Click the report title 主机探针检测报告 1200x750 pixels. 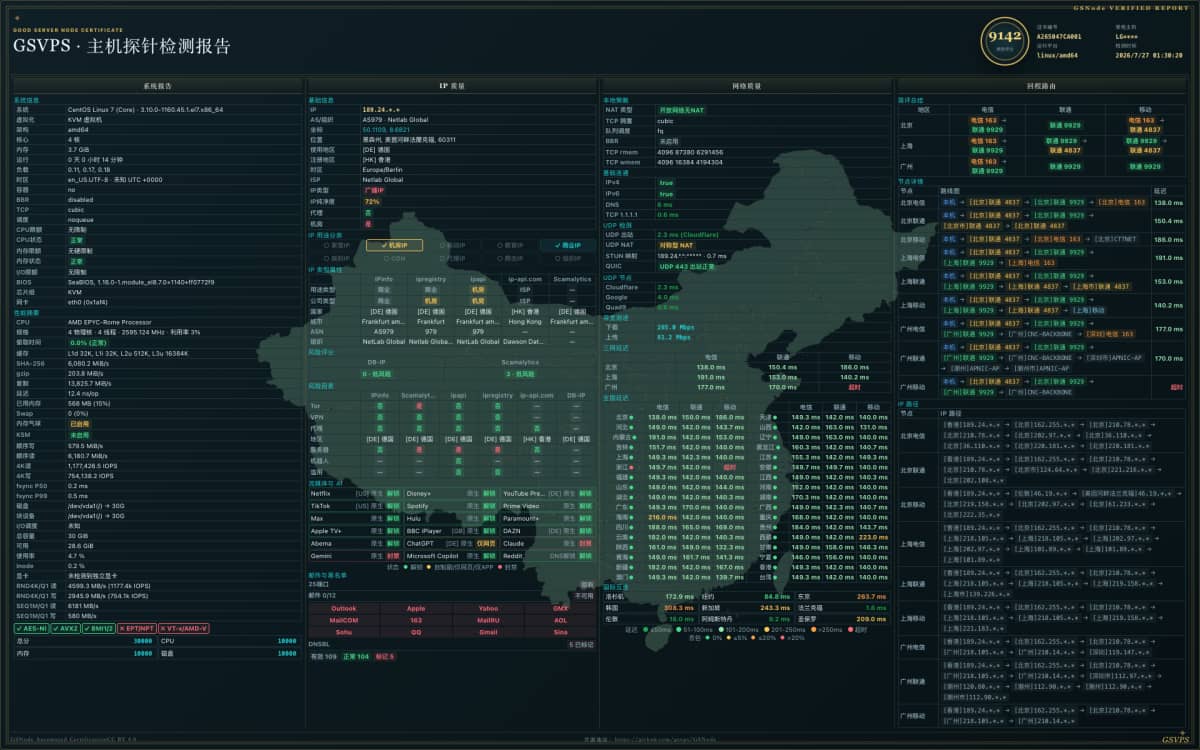tap(159, 46)
